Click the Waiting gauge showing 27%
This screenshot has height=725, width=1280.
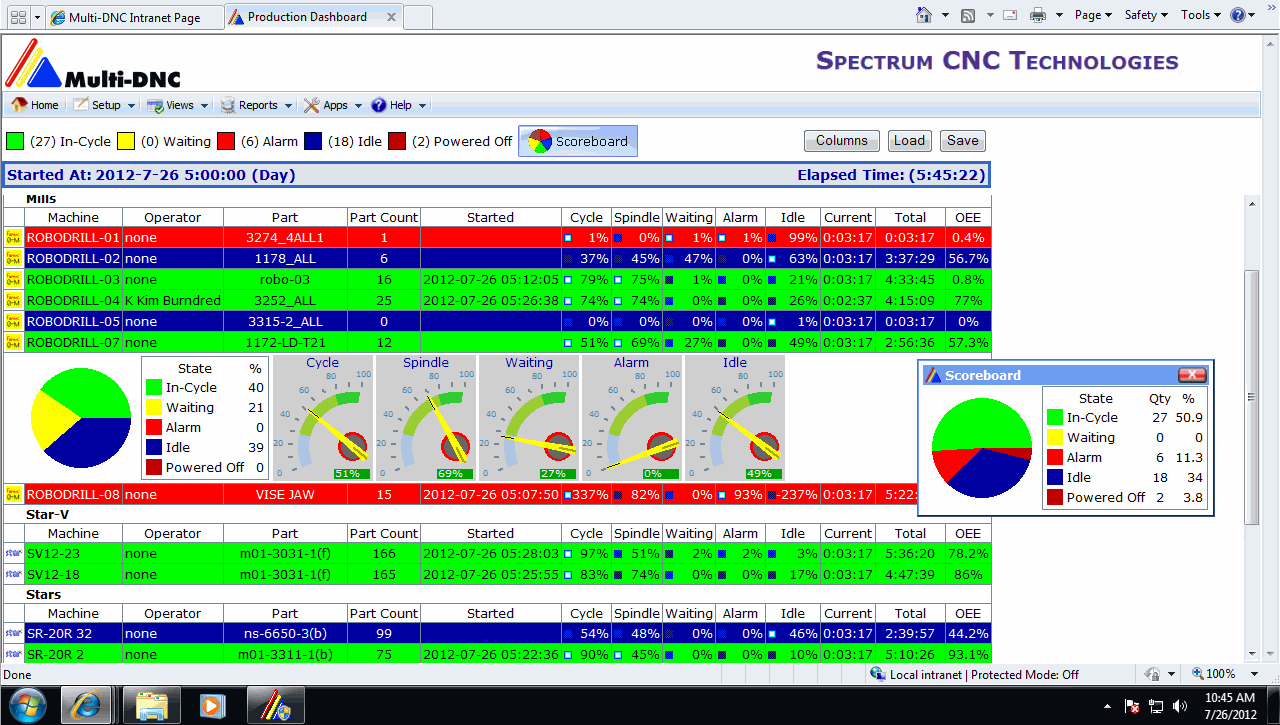[x=529, y=418]
